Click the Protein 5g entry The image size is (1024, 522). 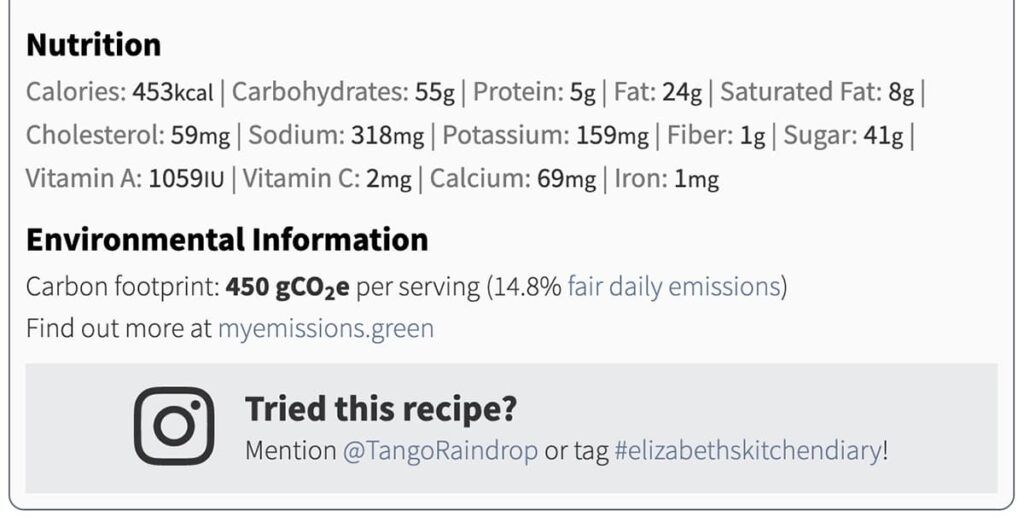click(534, 92)
